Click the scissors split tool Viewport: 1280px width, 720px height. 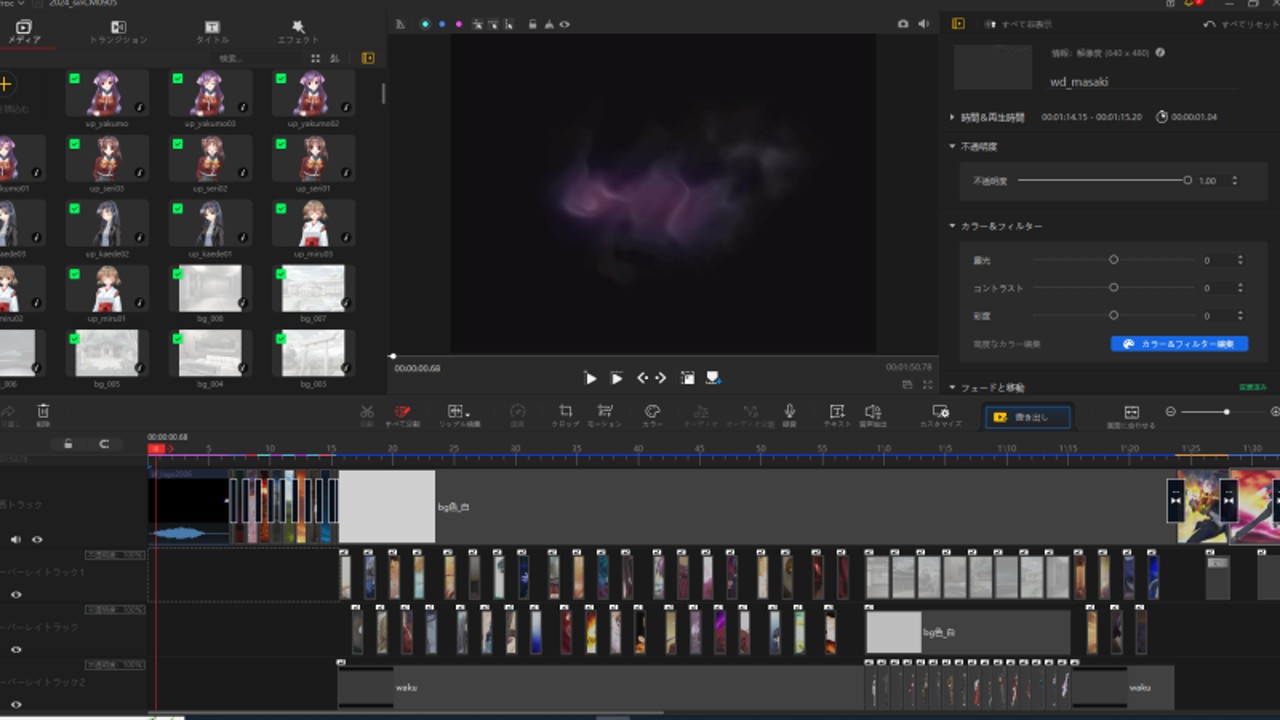(367, 414)
